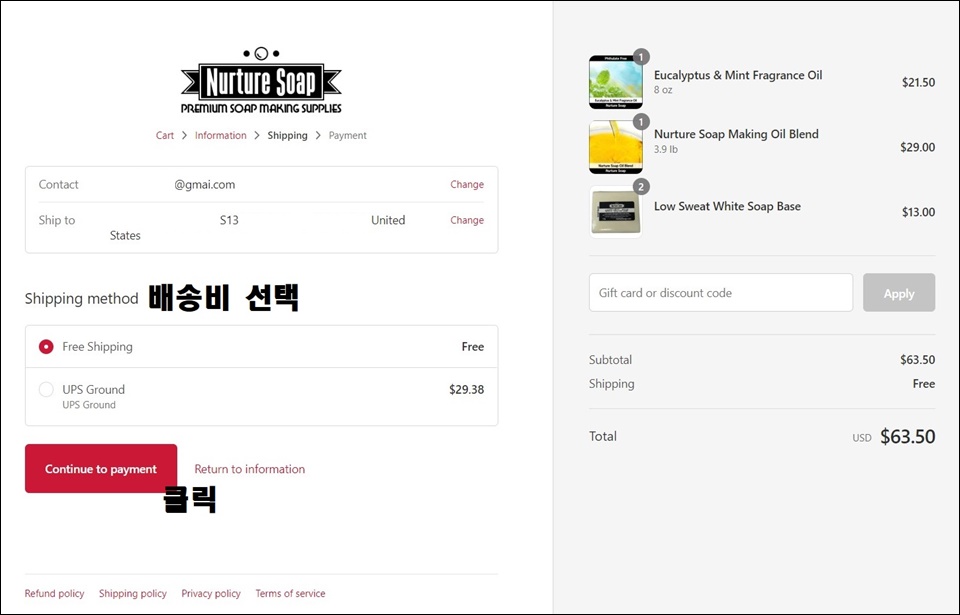The height and width of the screenshot is (615, 960).
Task: Focus the gift card or discount code field
Action: (721, 293)
